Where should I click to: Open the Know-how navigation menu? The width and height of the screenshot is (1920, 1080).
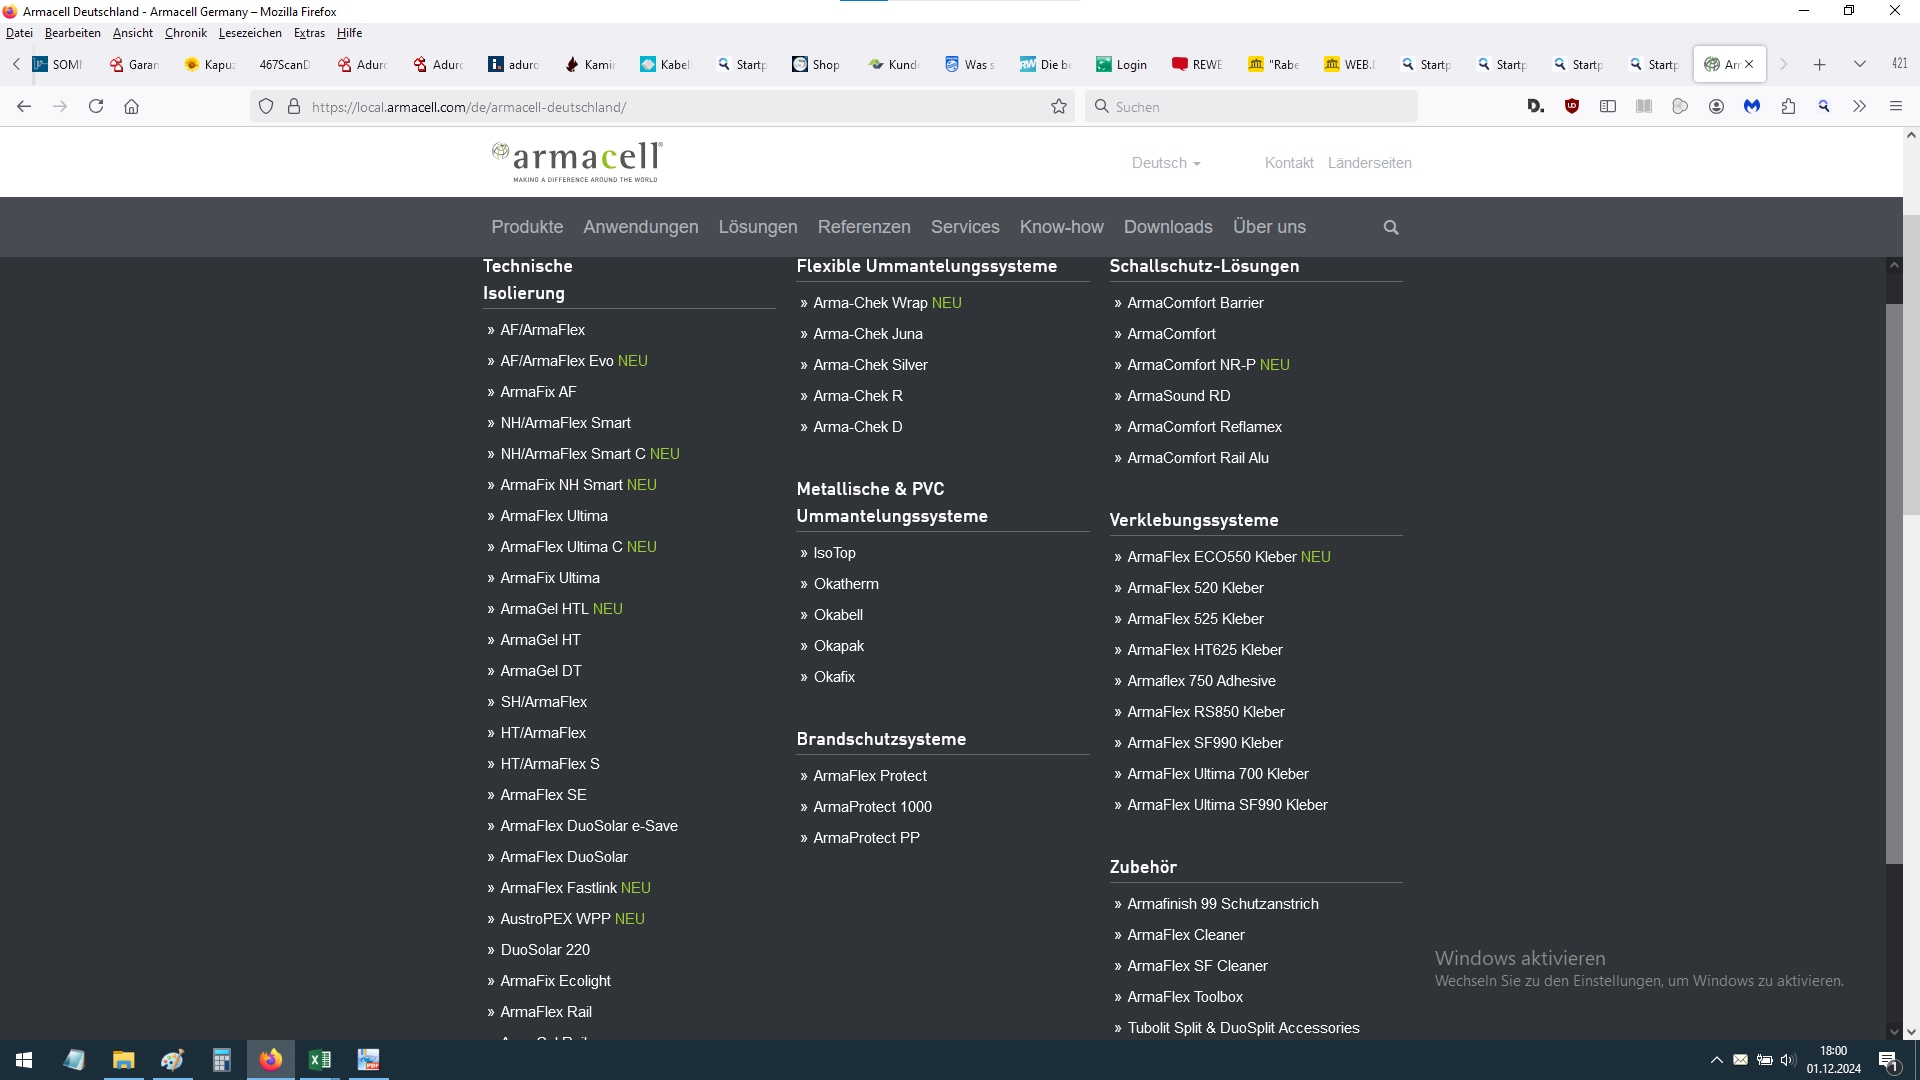pyautogui.click(x=1062, y=227)
